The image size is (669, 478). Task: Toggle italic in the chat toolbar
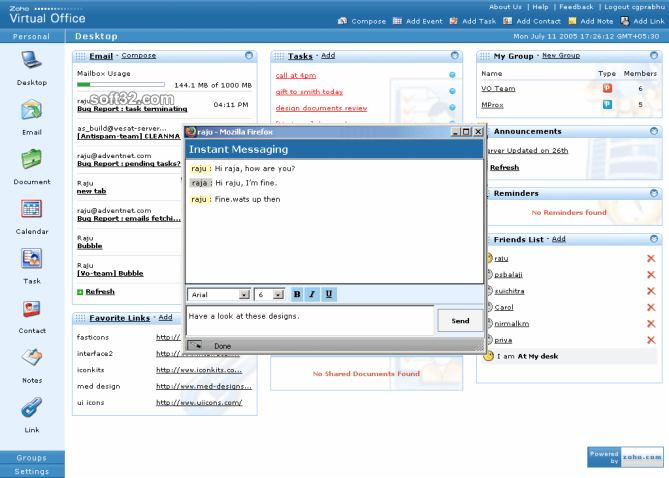pos(312,294)
